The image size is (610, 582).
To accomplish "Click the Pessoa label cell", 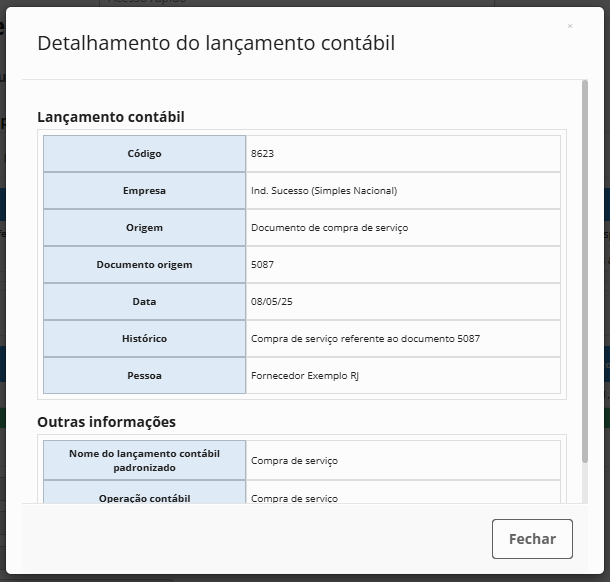I will tap(144, 375).
